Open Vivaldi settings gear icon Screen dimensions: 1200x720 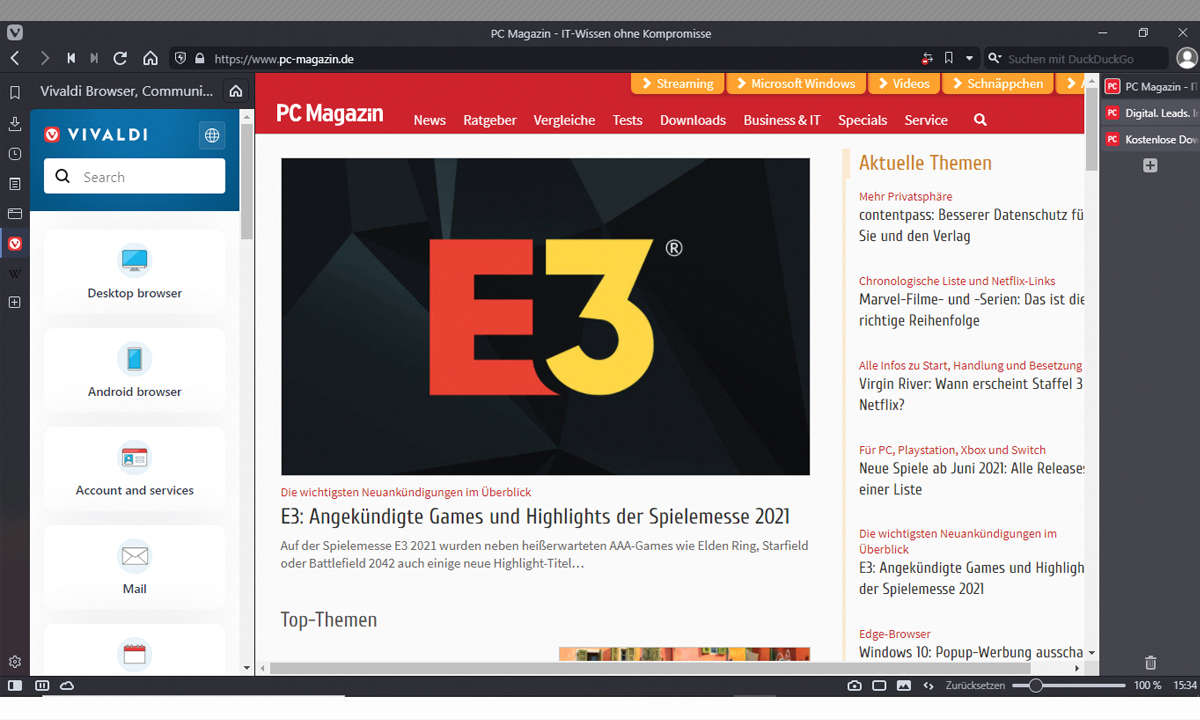[x=15, y=662]
